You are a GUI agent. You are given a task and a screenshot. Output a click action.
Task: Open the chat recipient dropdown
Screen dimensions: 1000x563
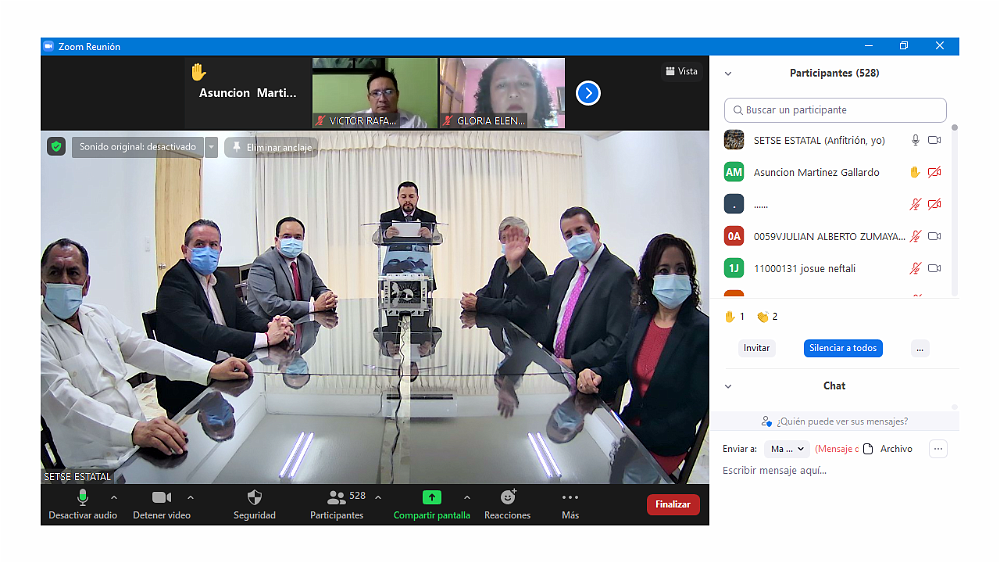point(786,449)
